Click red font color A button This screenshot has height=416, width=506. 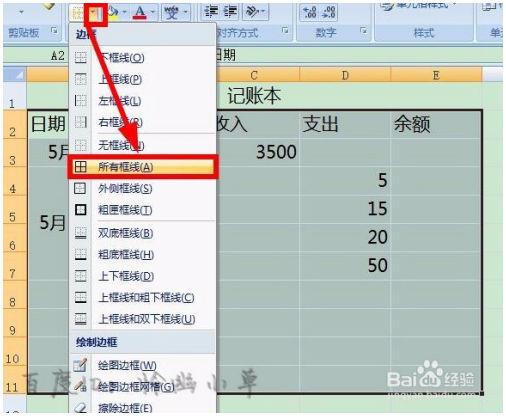(140, 12)
